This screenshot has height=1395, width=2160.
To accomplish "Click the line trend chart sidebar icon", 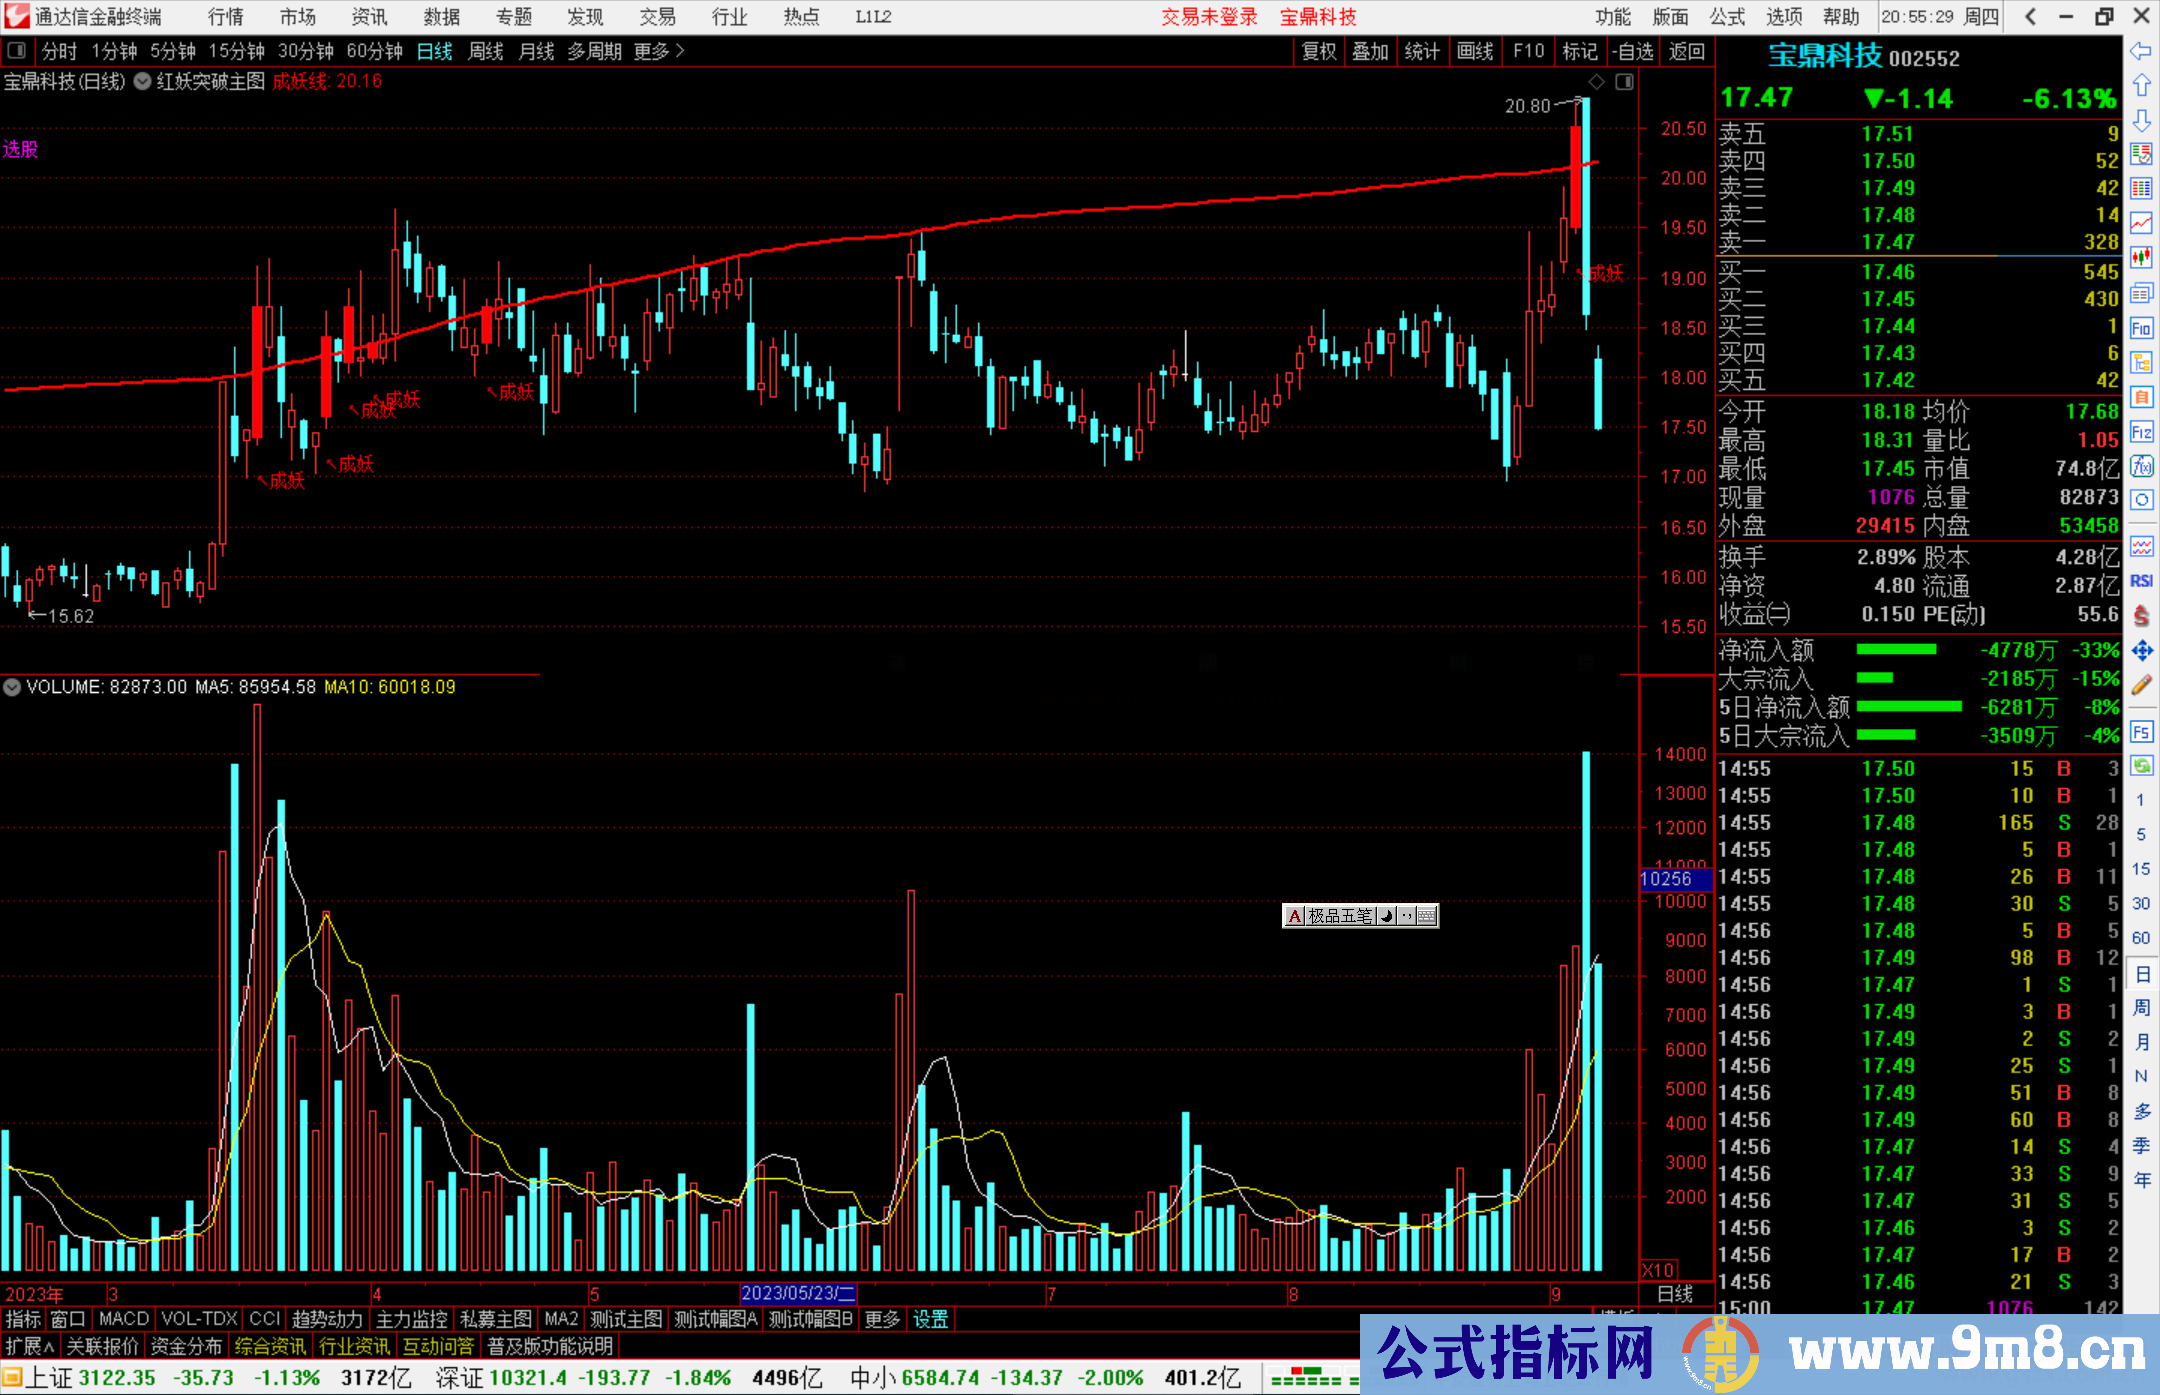I will [x=2141, y=223].
